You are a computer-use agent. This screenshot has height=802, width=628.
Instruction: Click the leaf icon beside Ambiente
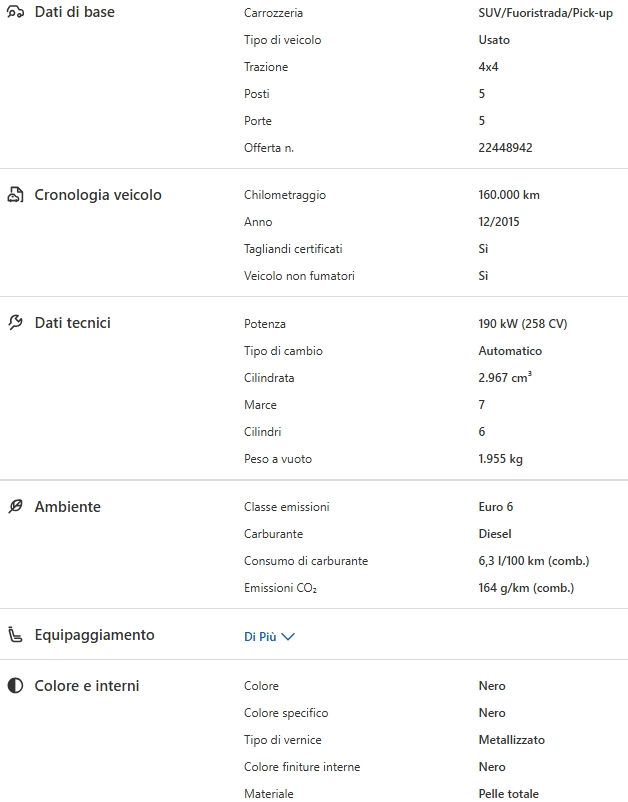click(x=15, y=507)
